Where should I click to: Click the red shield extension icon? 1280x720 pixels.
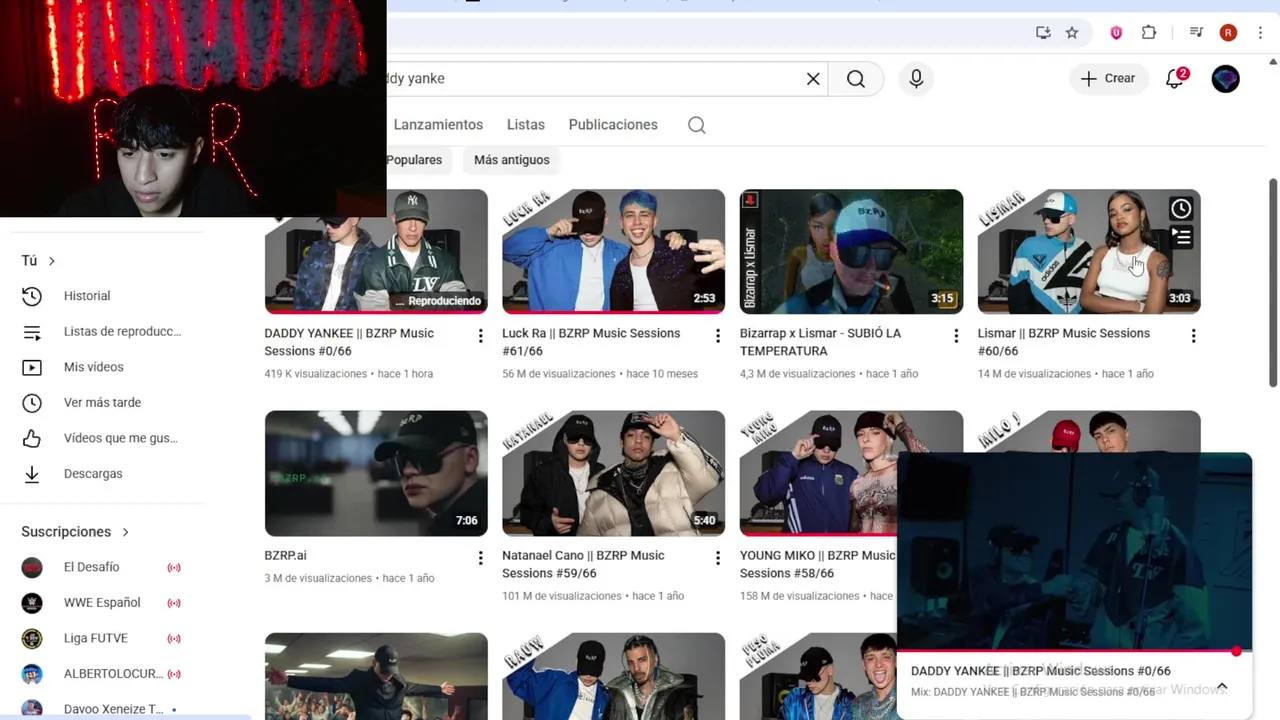(1116, 33)
